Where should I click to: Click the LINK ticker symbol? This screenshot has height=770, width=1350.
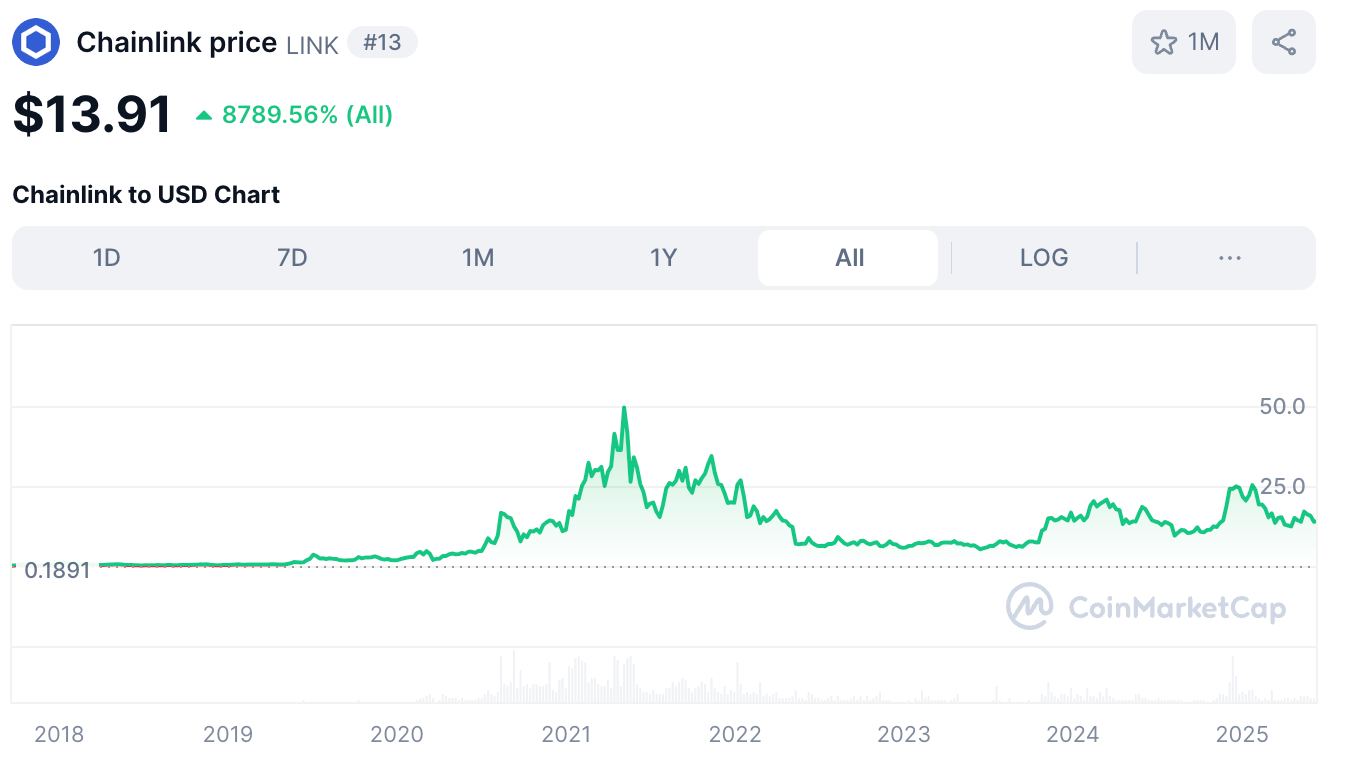click(313, 44)
